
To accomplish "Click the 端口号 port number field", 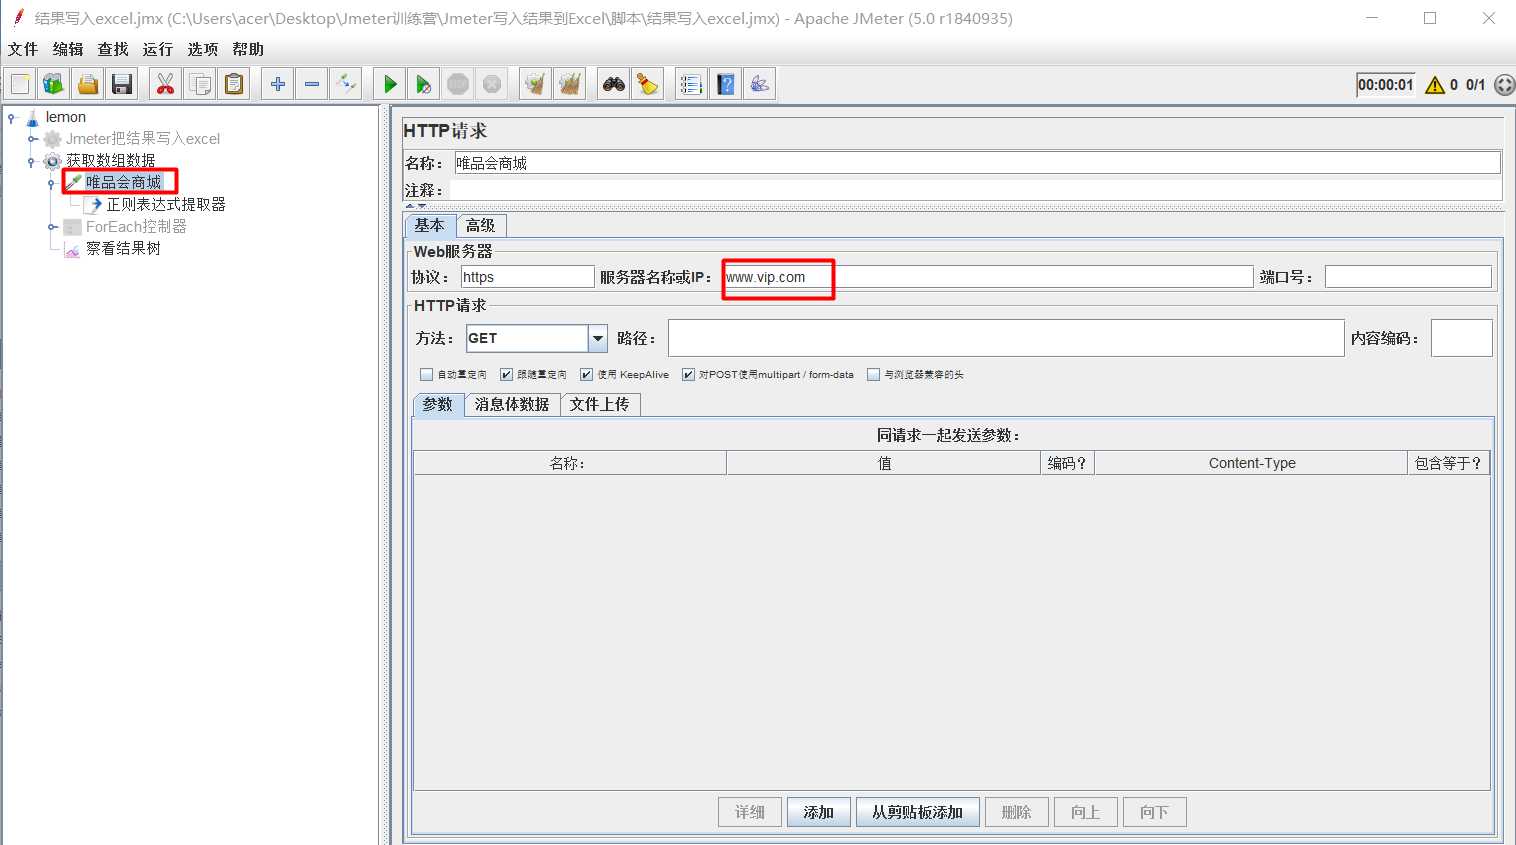I will (1408, 277).
